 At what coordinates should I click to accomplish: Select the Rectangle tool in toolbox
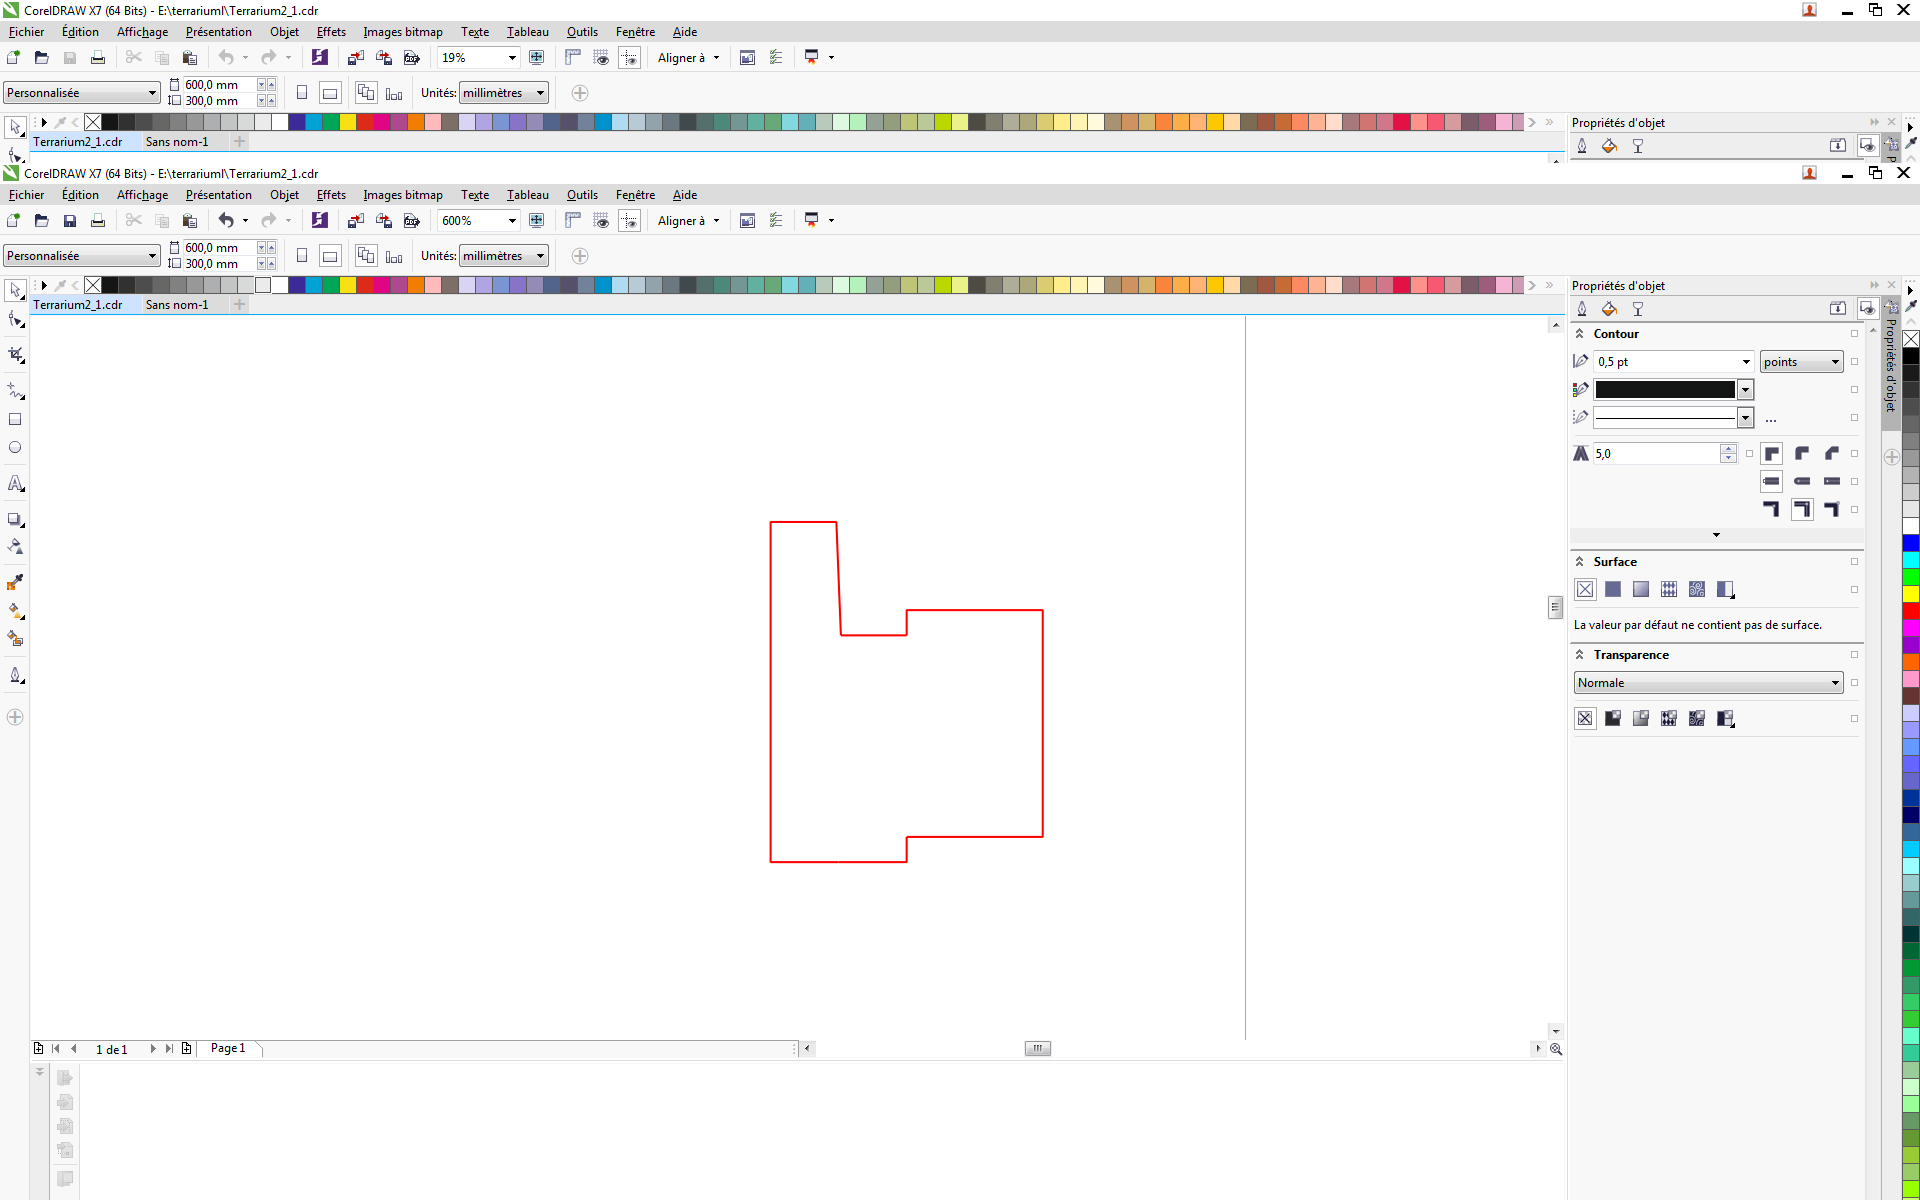(x=15, y=420)
